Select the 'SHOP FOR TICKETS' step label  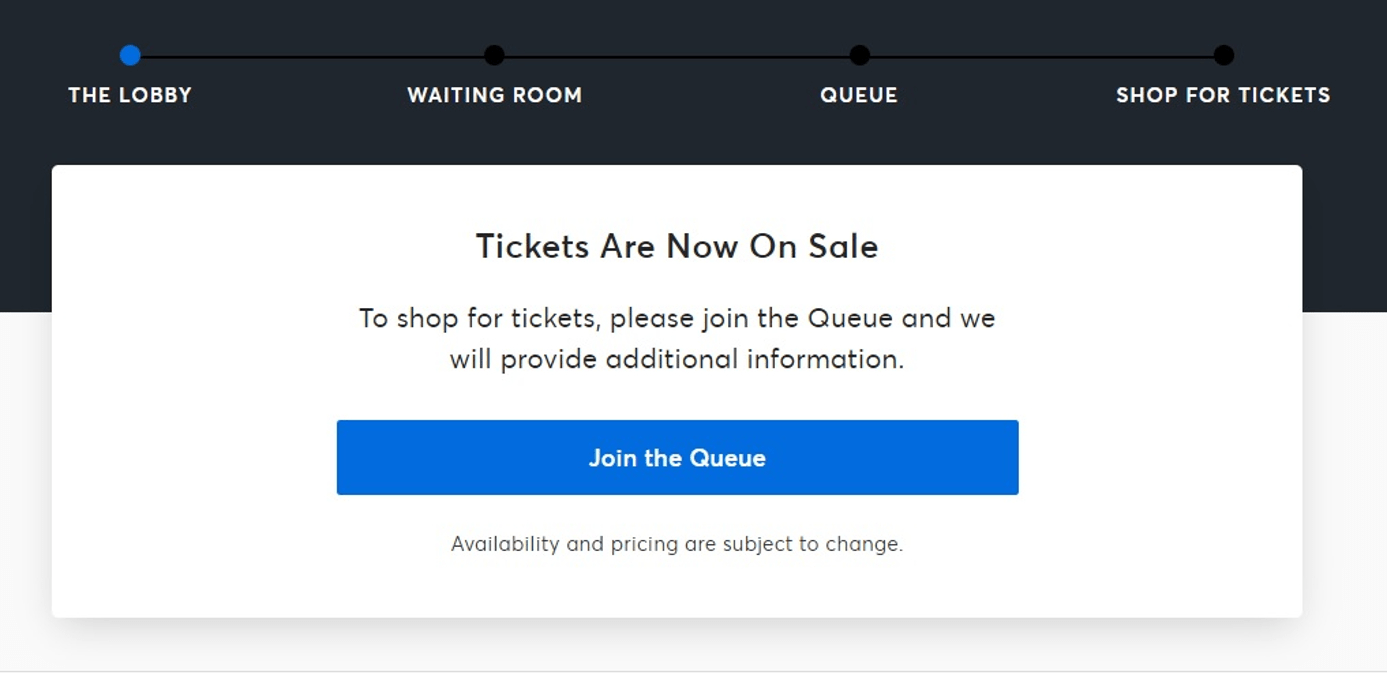pos(1222,95)
